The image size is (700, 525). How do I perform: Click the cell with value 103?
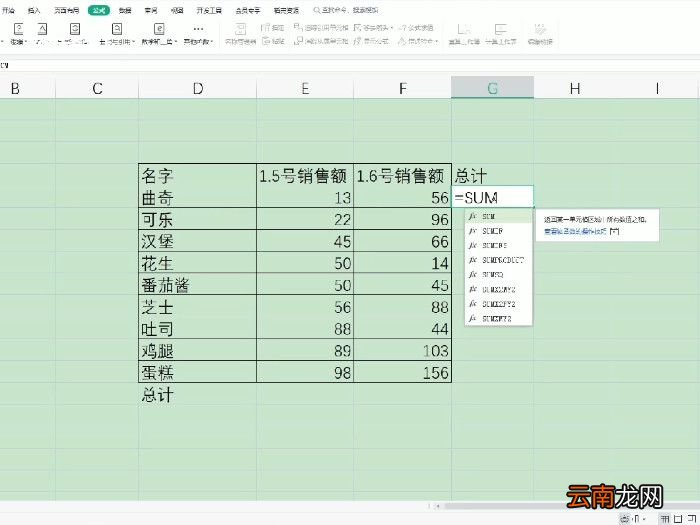[x=402, y=350]
